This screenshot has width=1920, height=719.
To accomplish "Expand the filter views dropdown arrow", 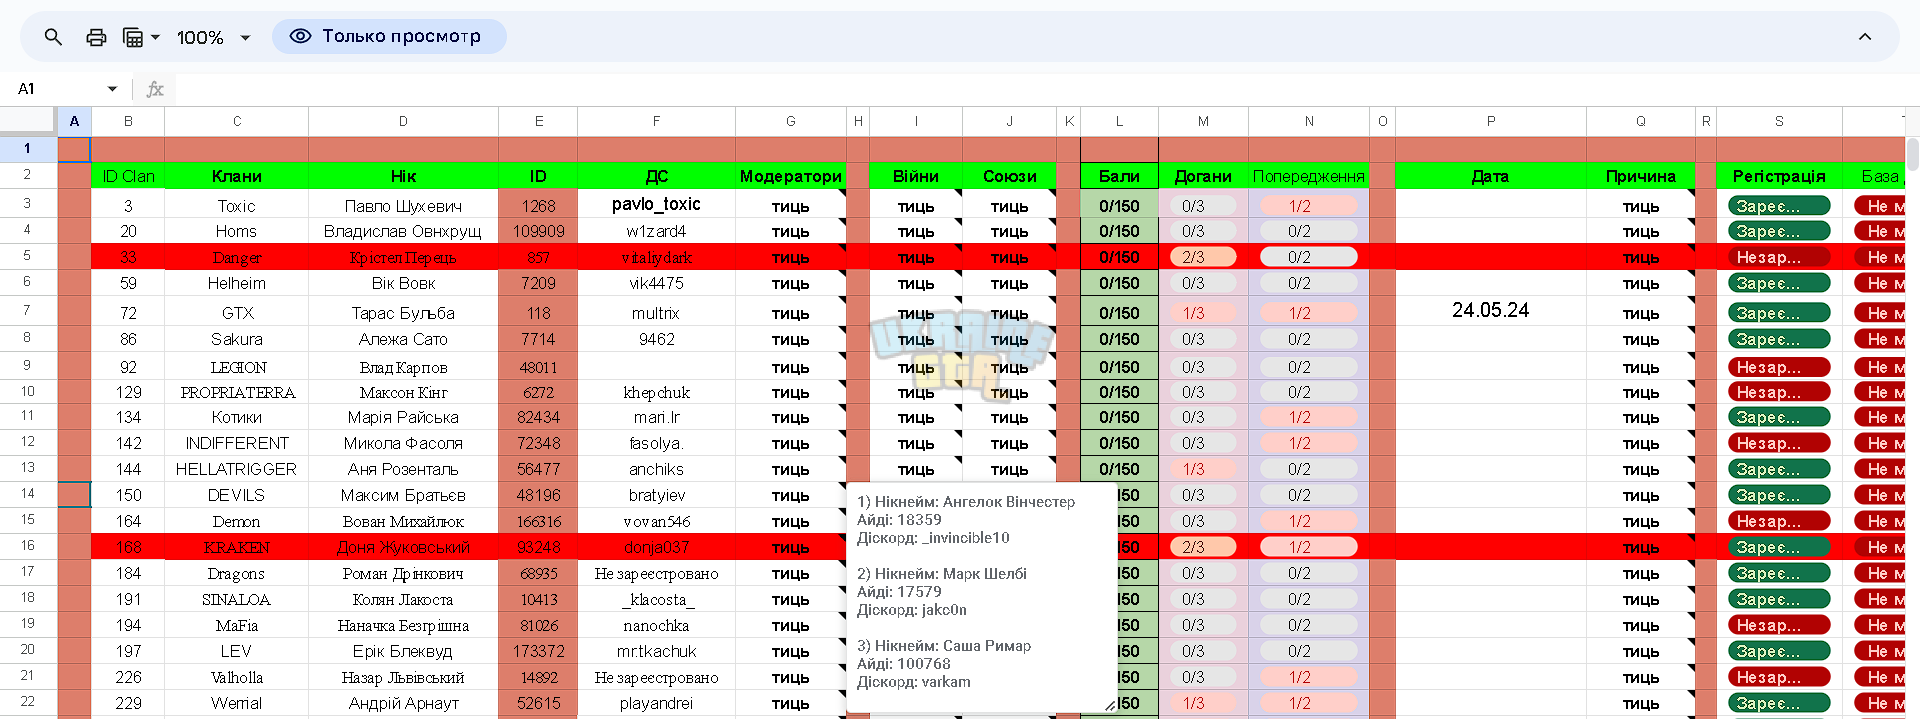I will point(155,37).
